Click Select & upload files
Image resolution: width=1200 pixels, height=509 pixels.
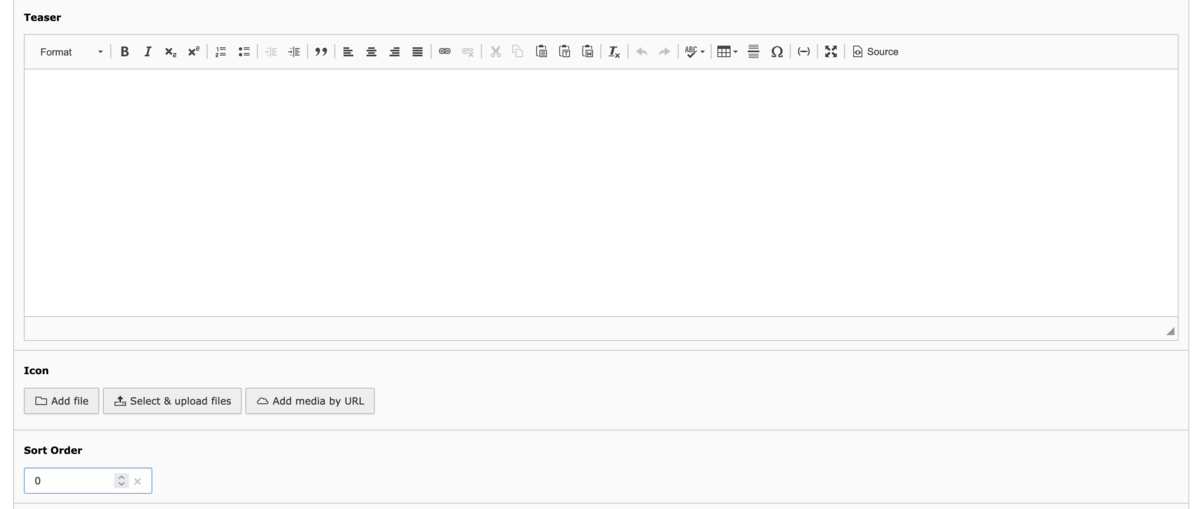(172, 401)
